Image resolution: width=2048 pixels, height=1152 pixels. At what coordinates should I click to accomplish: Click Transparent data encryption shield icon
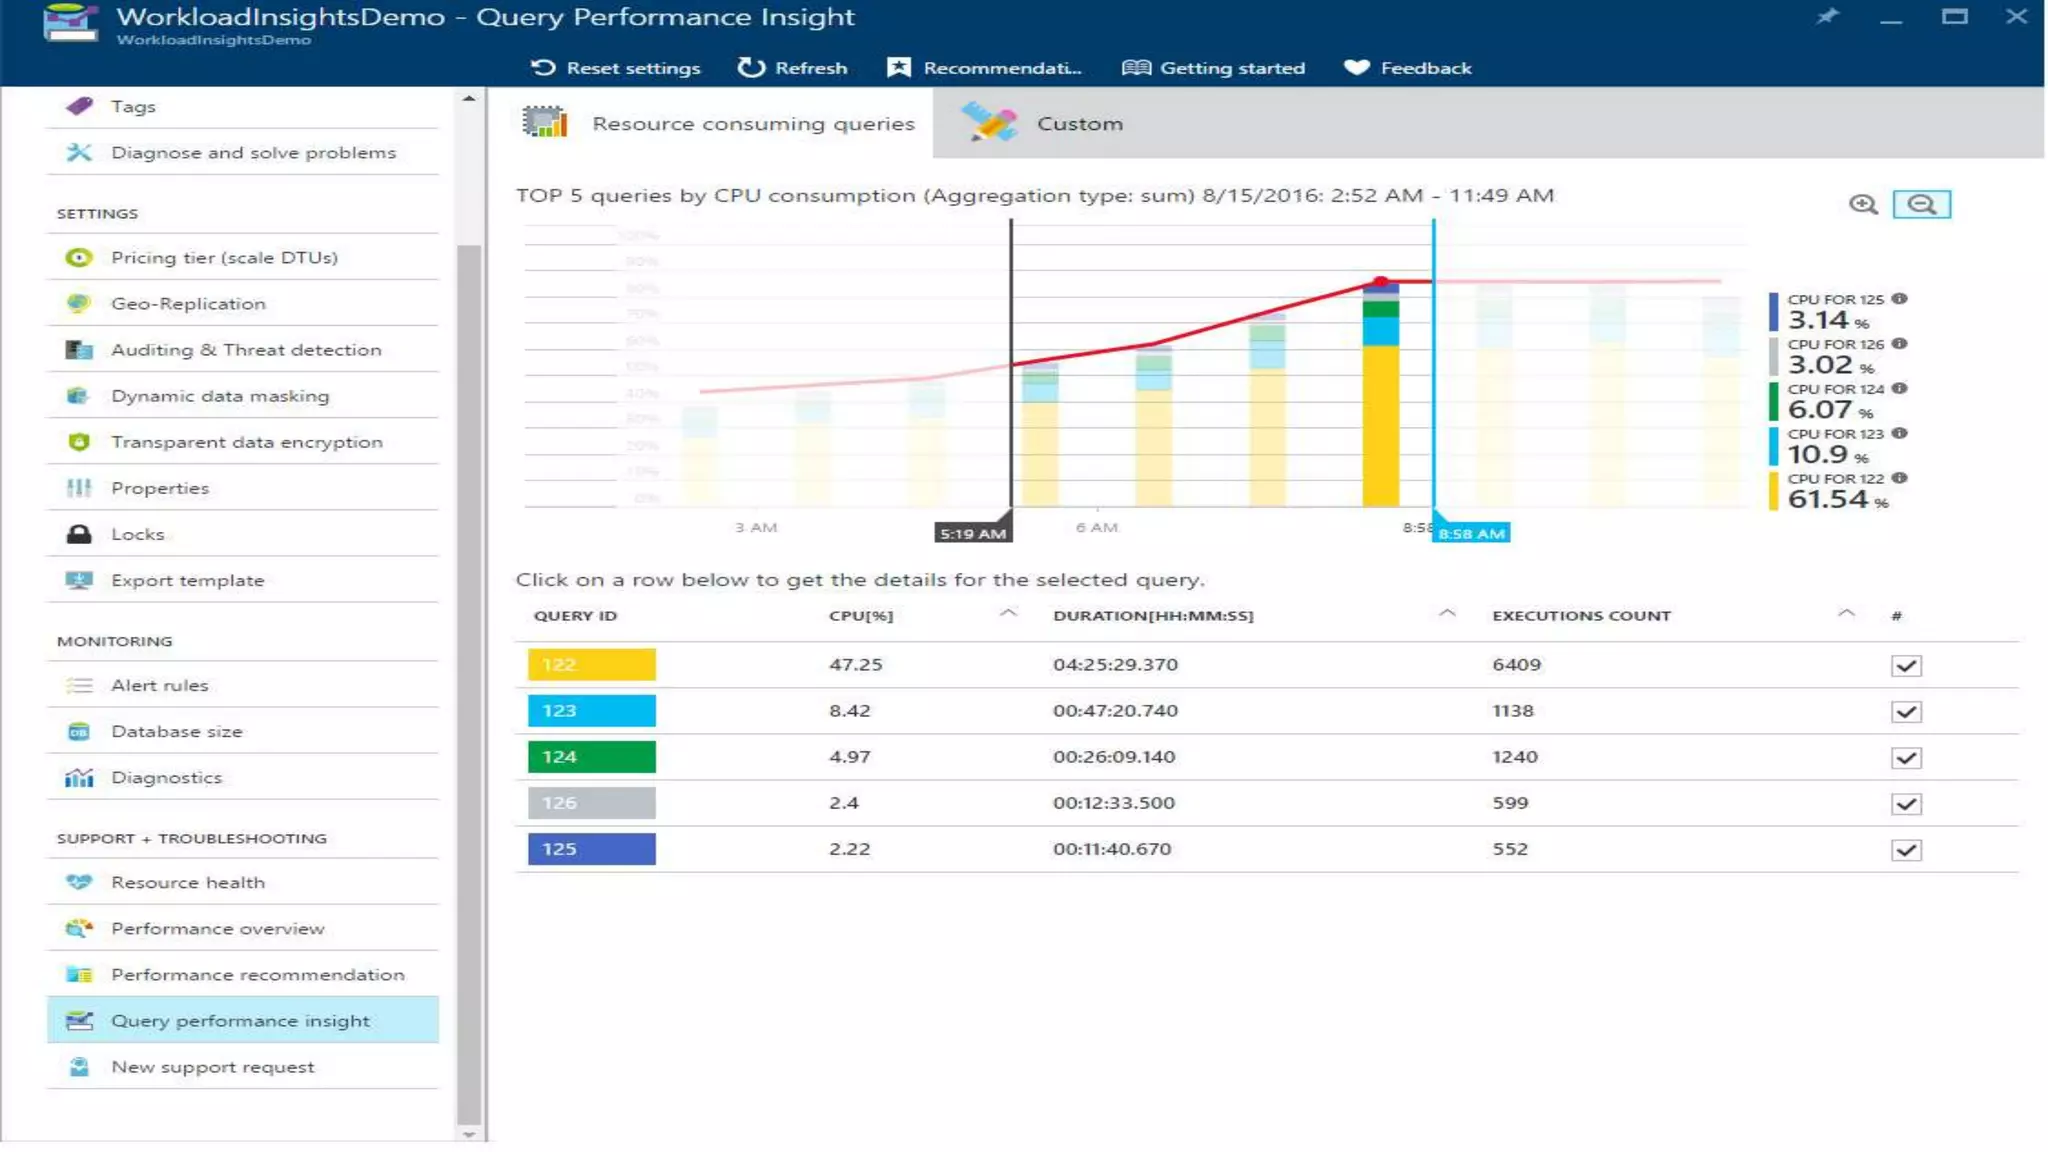[x=79, y=442]
